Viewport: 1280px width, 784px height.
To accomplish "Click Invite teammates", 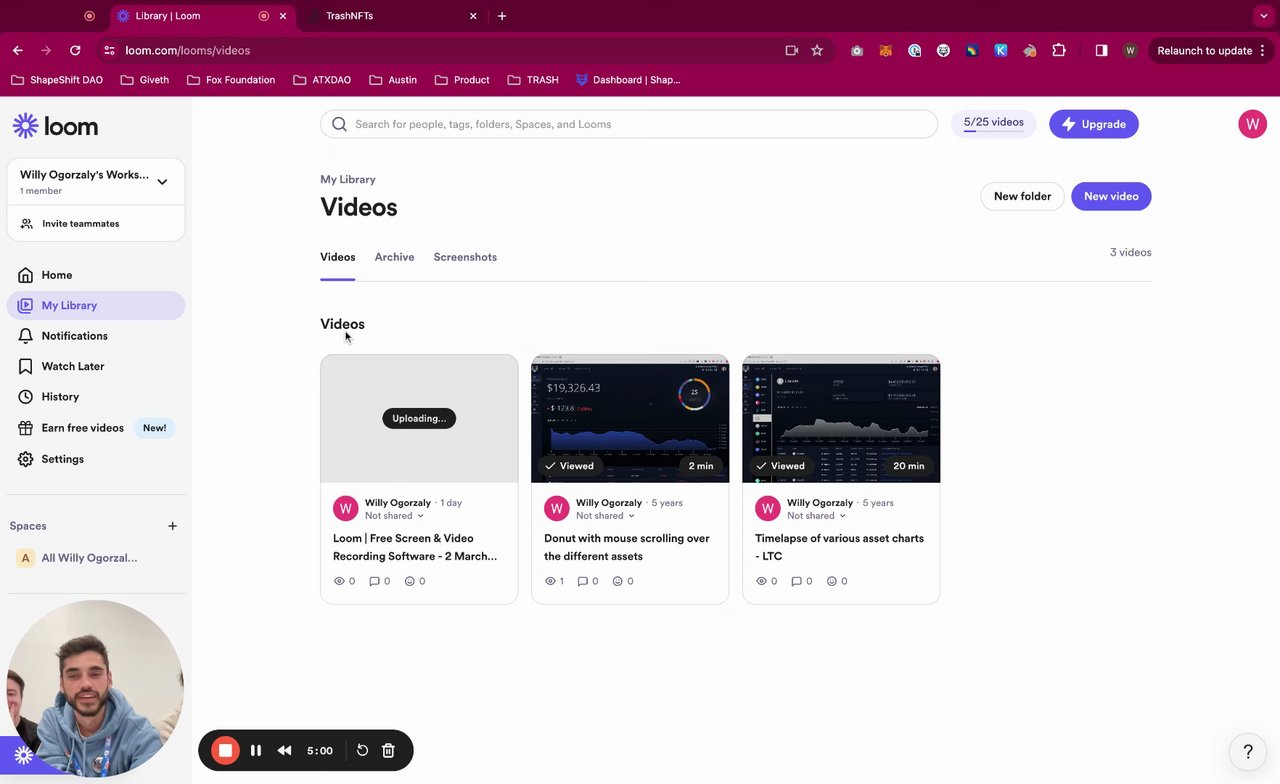I will (95, 223).
